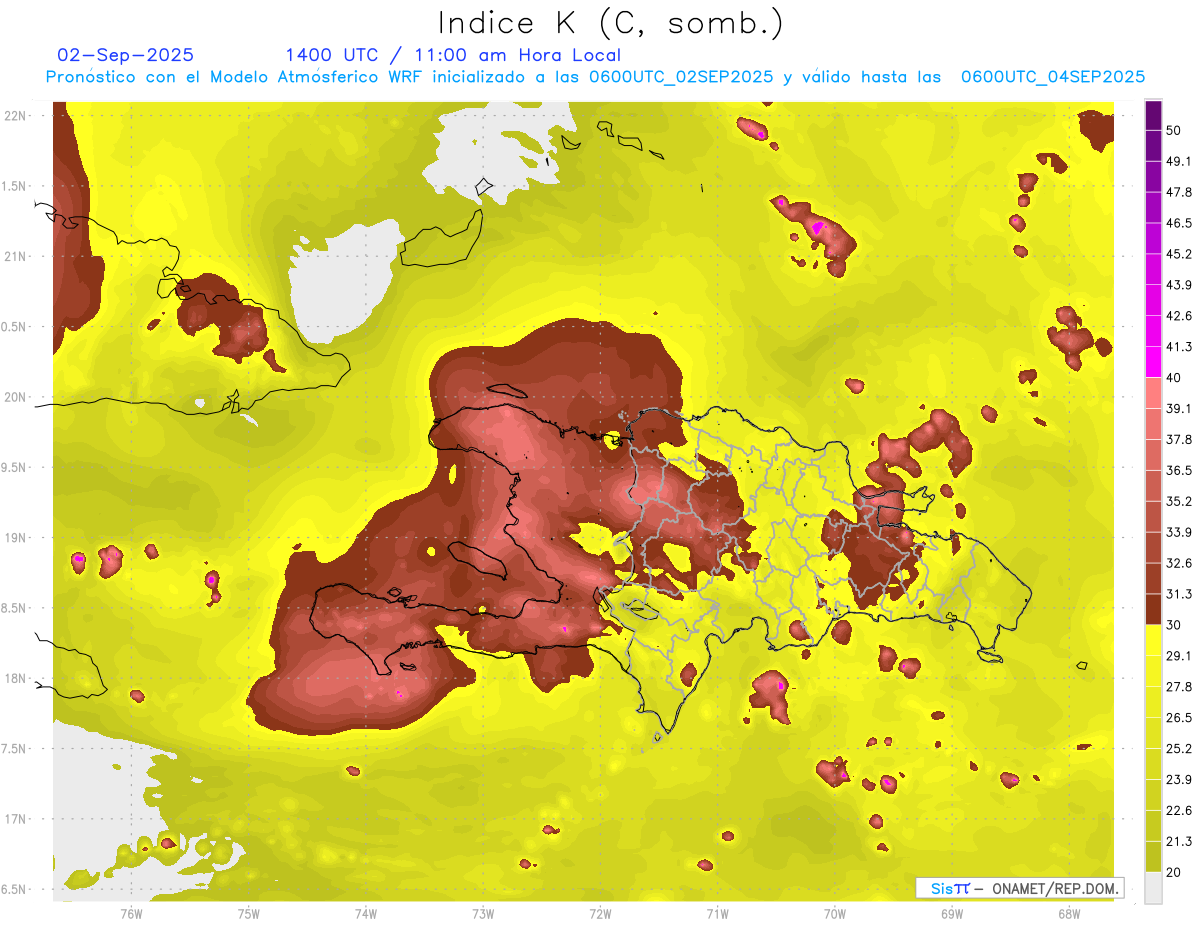
Task: Click the "0.5N" axis label
Action: tap(14, 327)
